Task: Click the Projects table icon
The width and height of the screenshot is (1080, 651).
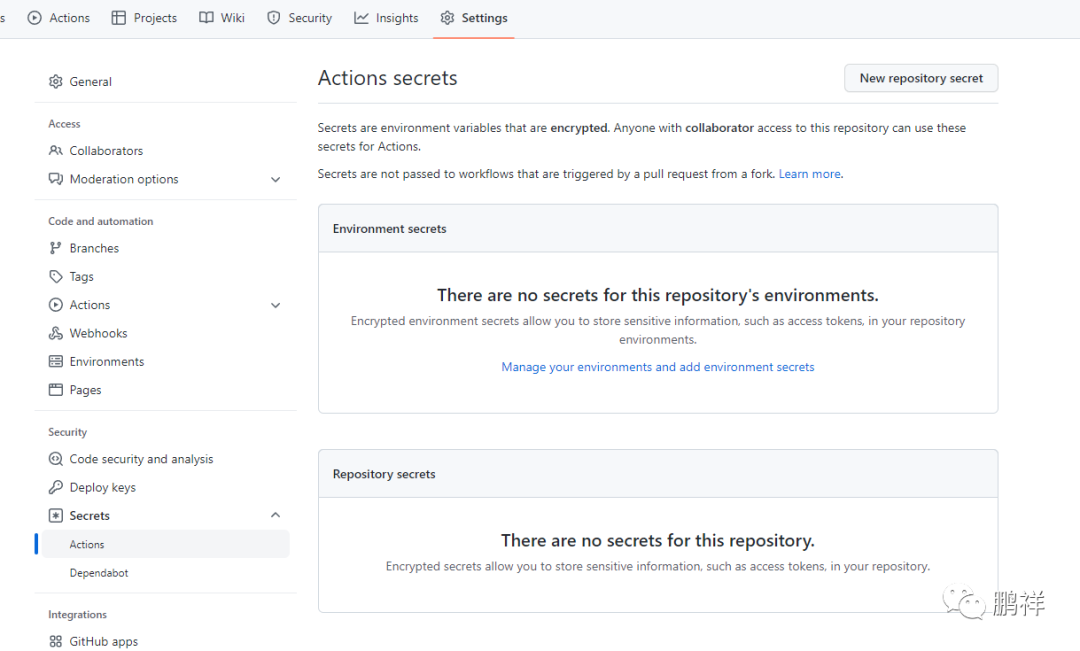Action: [x=118, y=18]
